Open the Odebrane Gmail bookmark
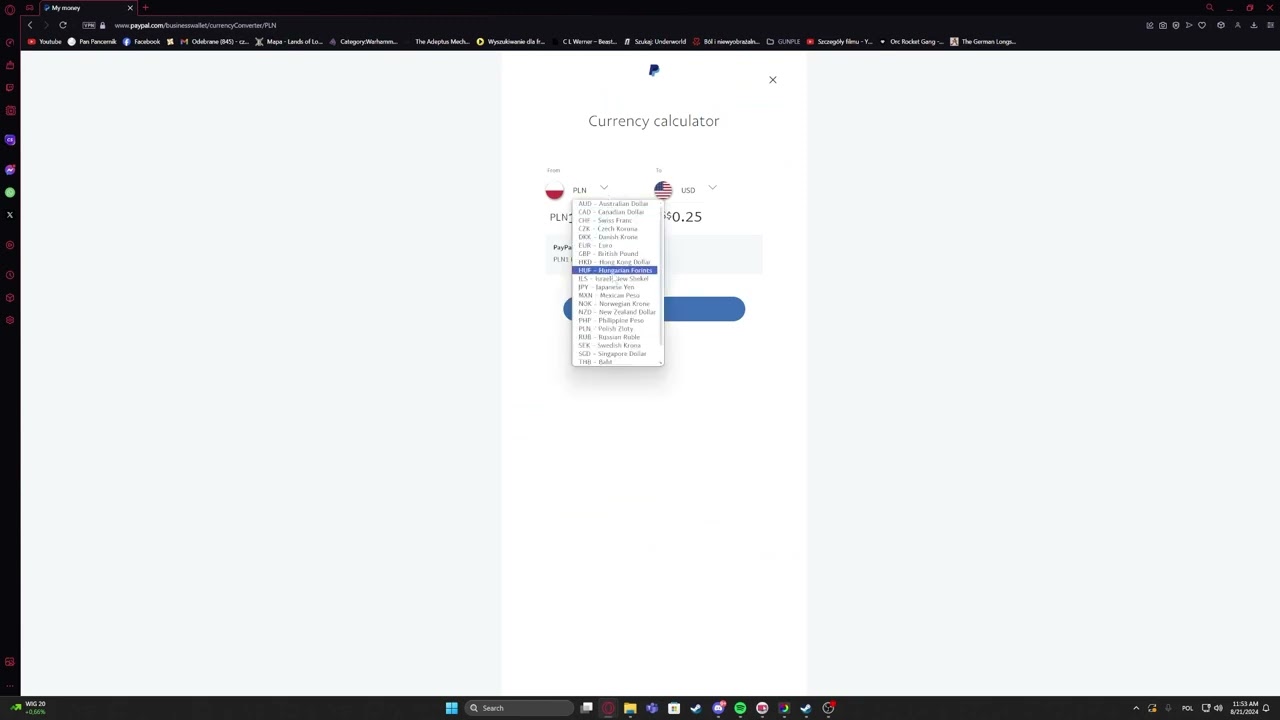 [x=214, y=42]
